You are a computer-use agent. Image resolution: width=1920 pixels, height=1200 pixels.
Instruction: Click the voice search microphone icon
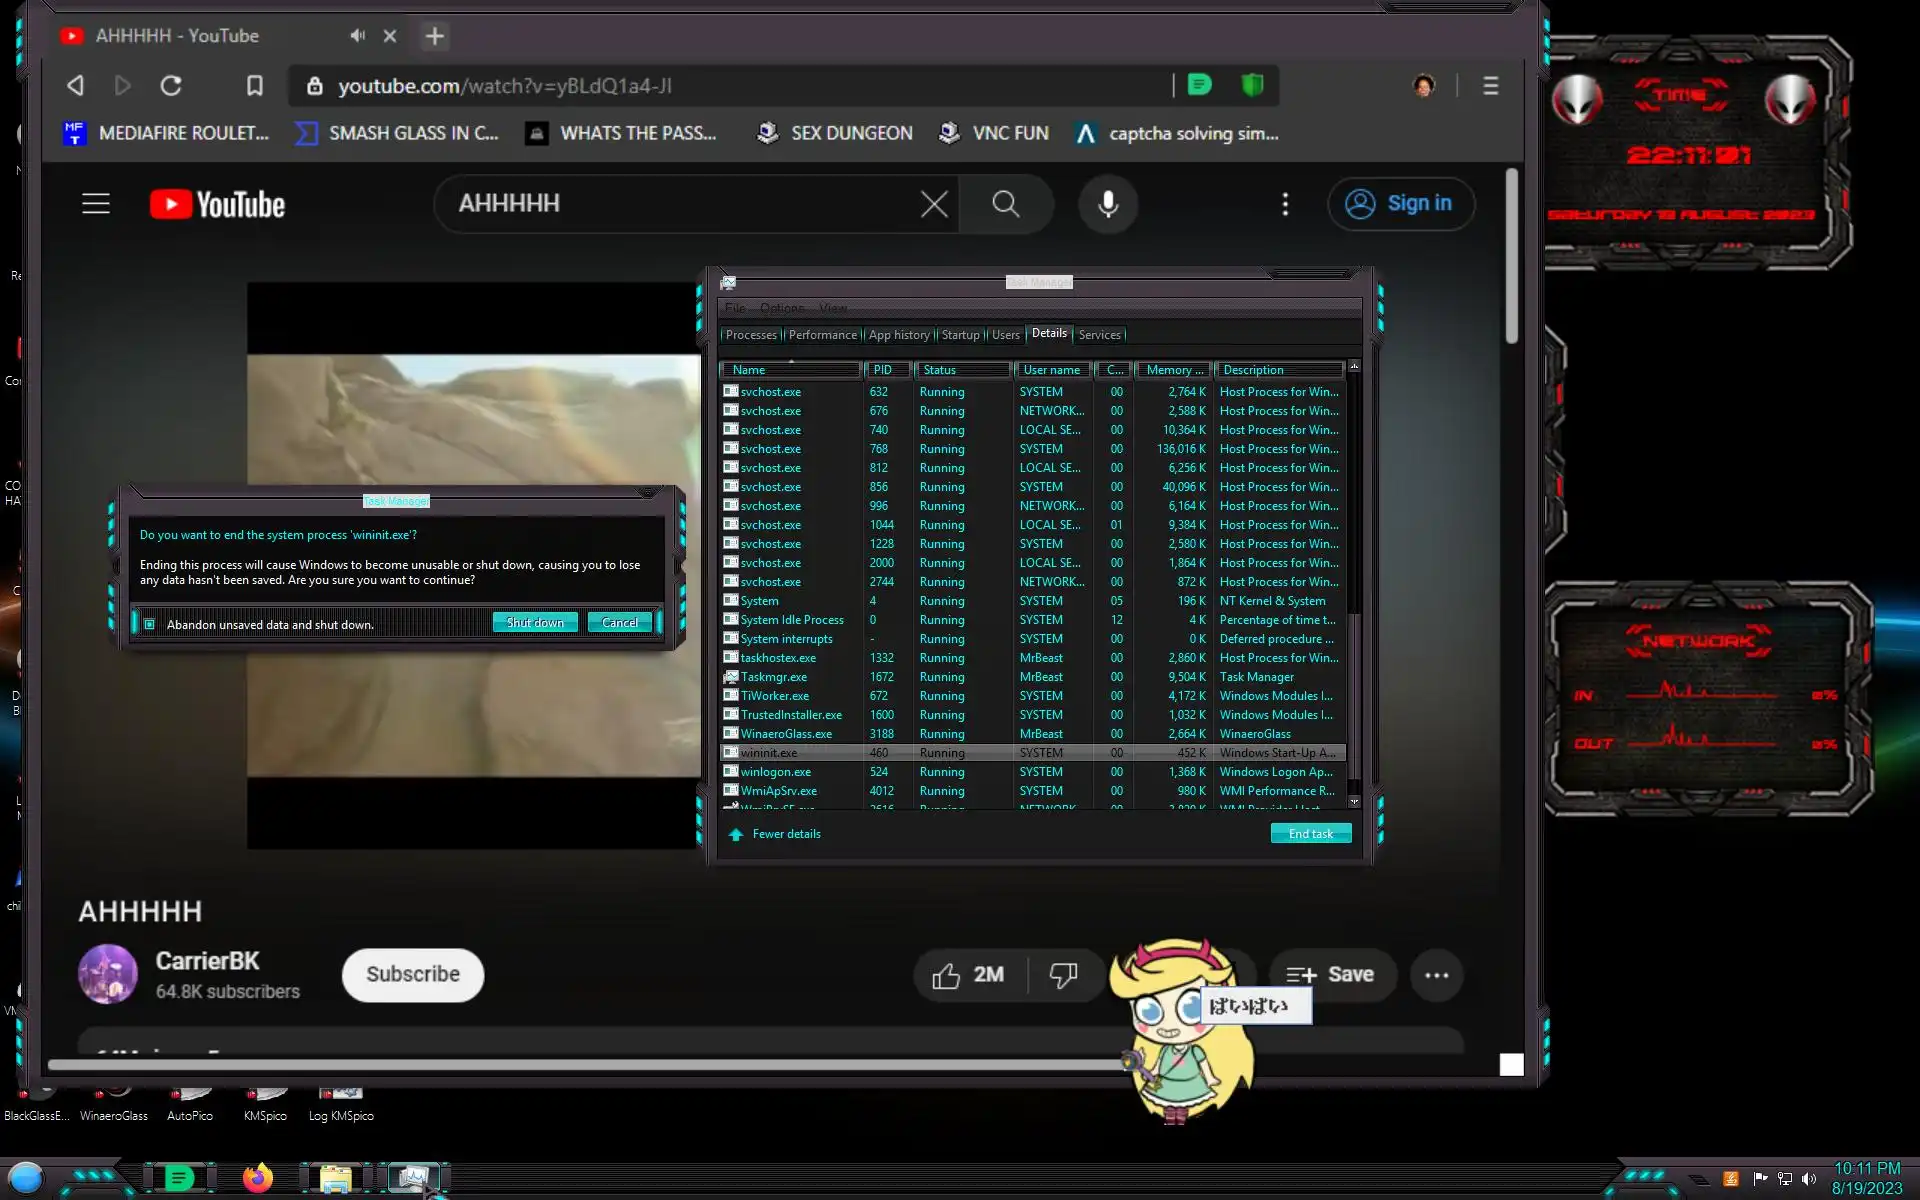[1108, 204]
